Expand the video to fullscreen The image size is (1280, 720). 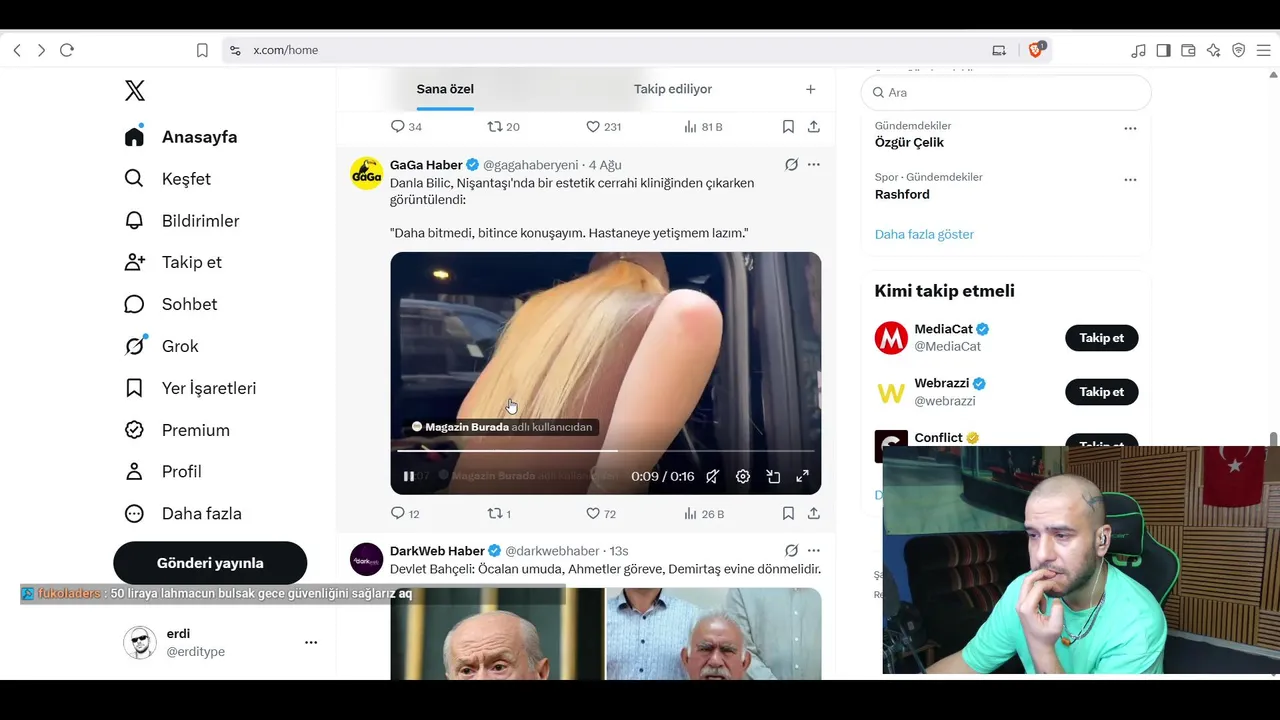[802, 477]
